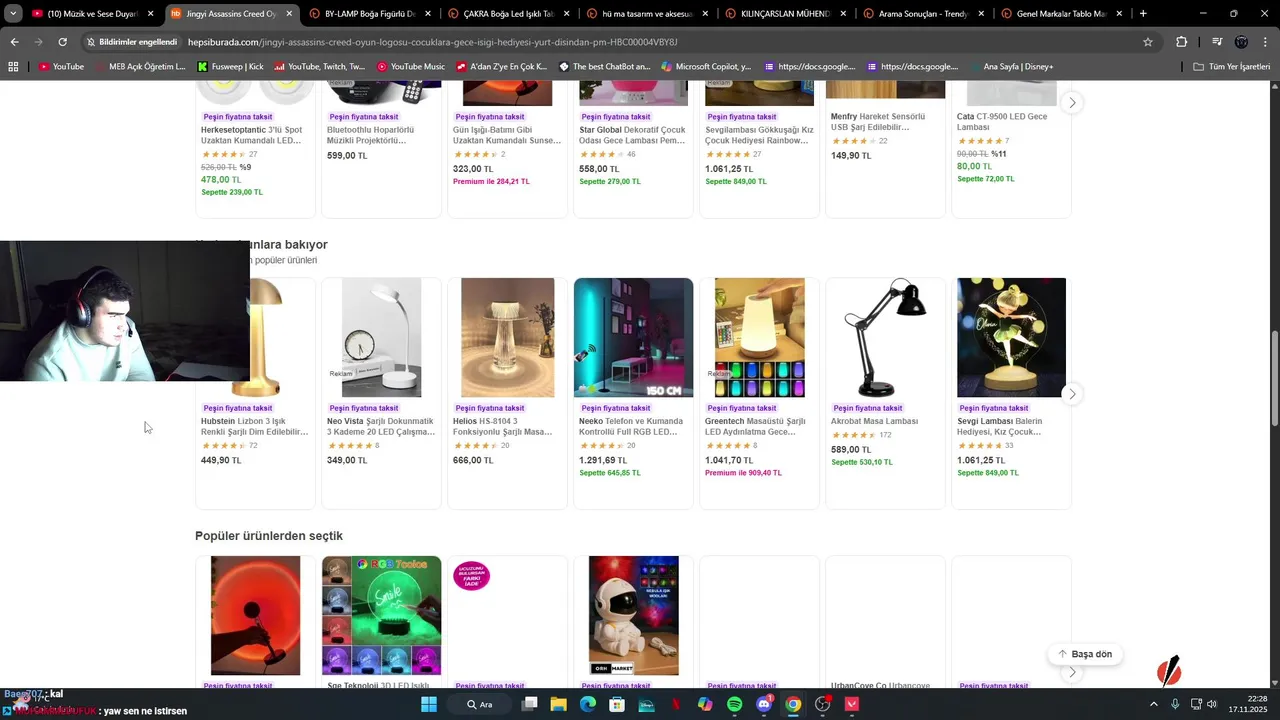Open the Chrome profile avatar
Screen dimensions: 1280x720
click(x=1241, y=42)
